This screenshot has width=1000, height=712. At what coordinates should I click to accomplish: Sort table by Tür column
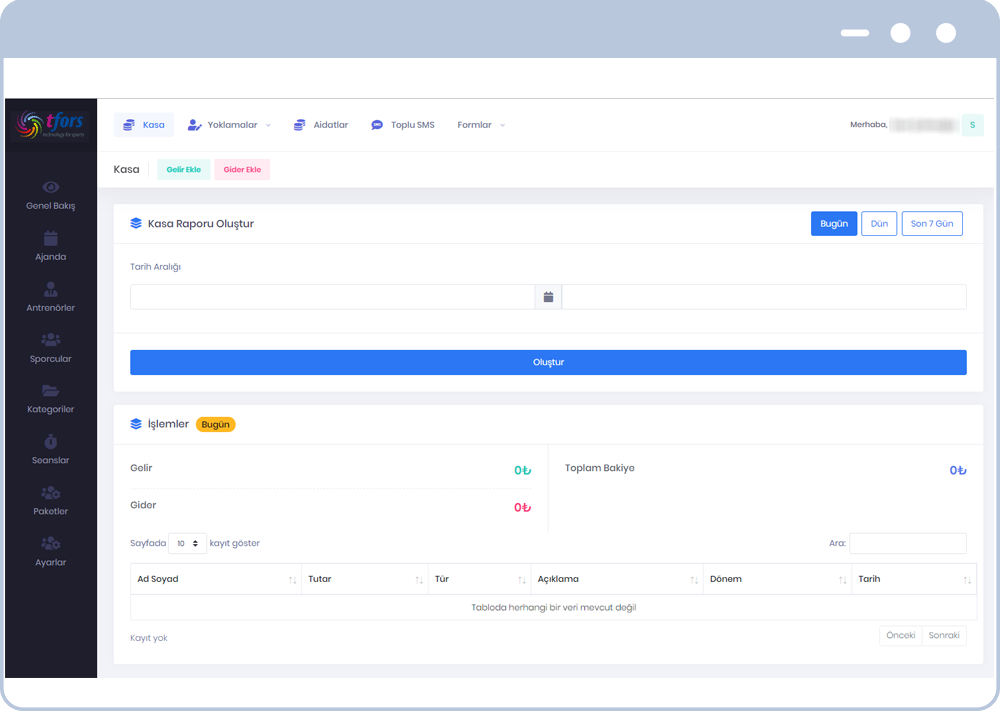click(479, 579)
